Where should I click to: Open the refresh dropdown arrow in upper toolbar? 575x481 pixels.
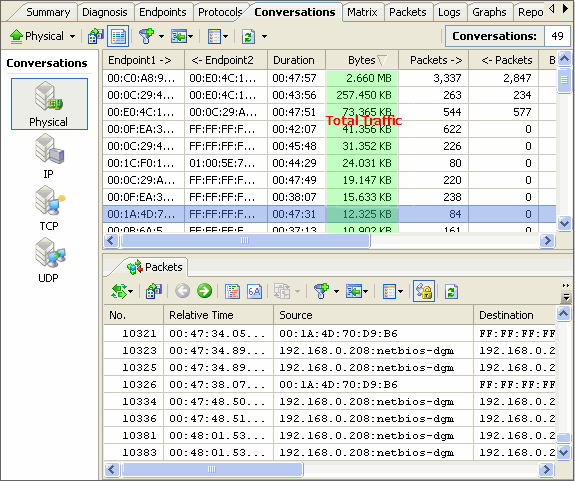pos(264,37)
